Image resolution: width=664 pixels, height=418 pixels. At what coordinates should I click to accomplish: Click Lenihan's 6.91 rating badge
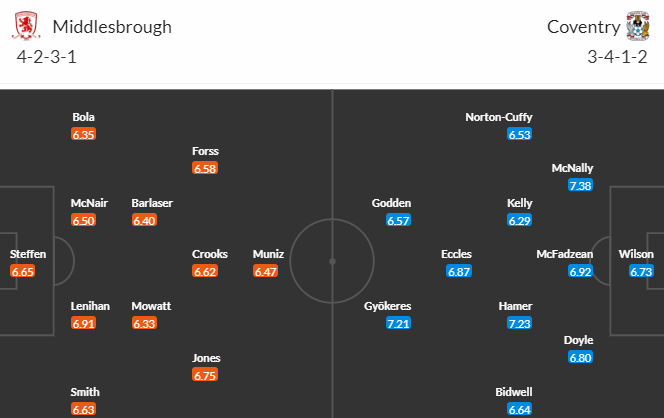point(83,324)
